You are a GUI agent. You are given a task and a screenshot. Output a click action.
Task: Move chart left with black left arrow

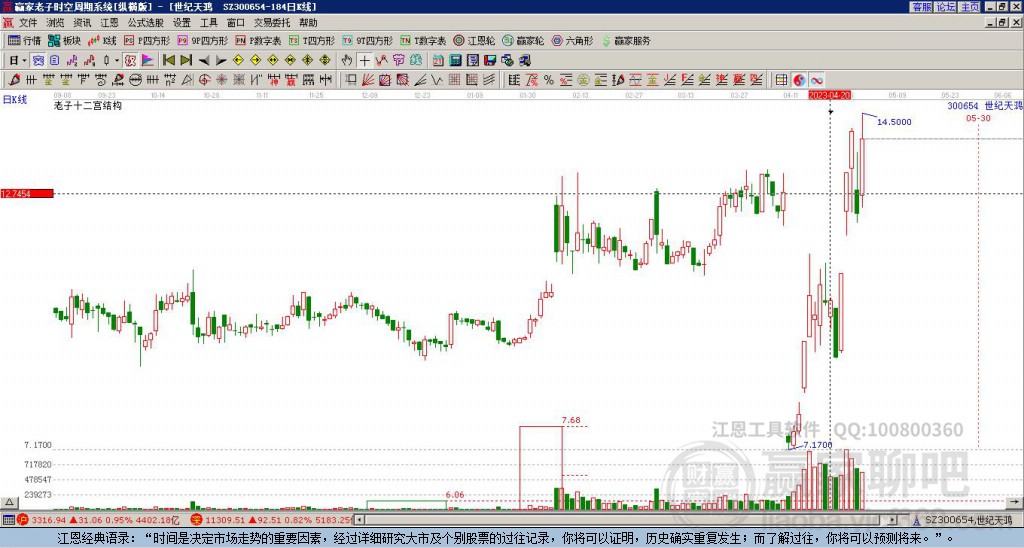point(204,60)
